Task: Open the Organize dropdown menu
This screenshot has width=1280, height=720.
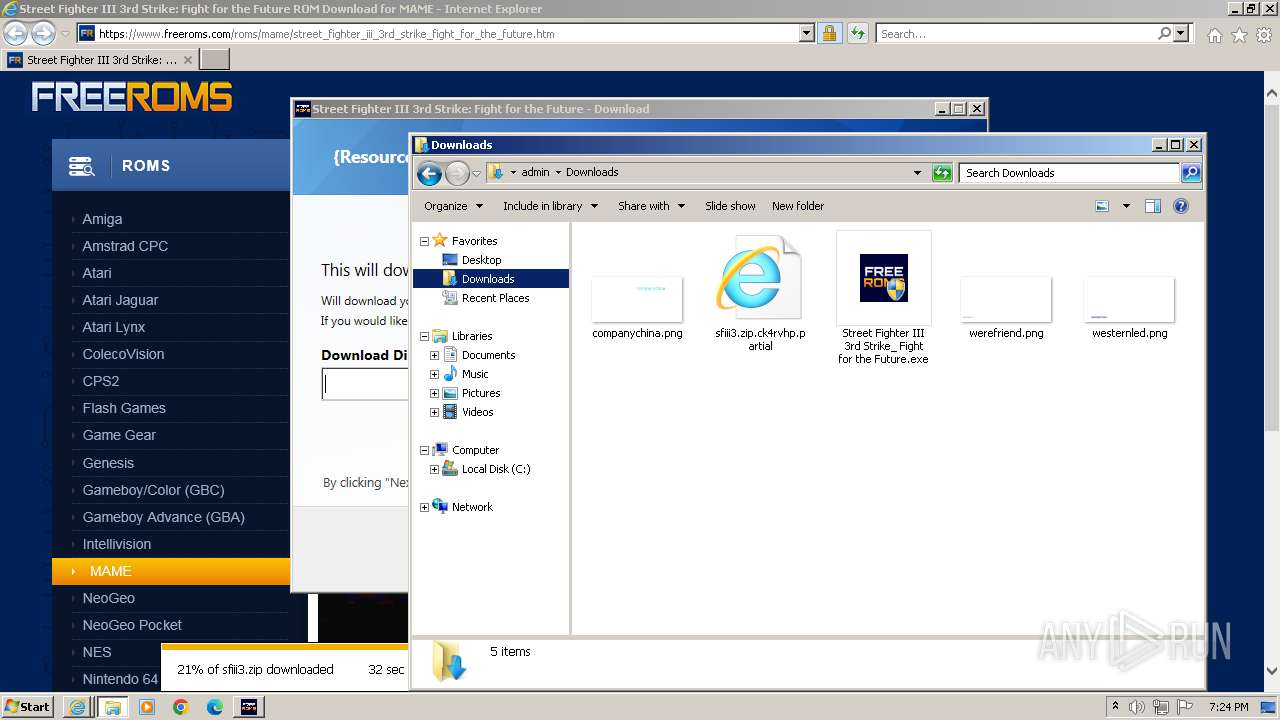Action: (x=453, y=206)
